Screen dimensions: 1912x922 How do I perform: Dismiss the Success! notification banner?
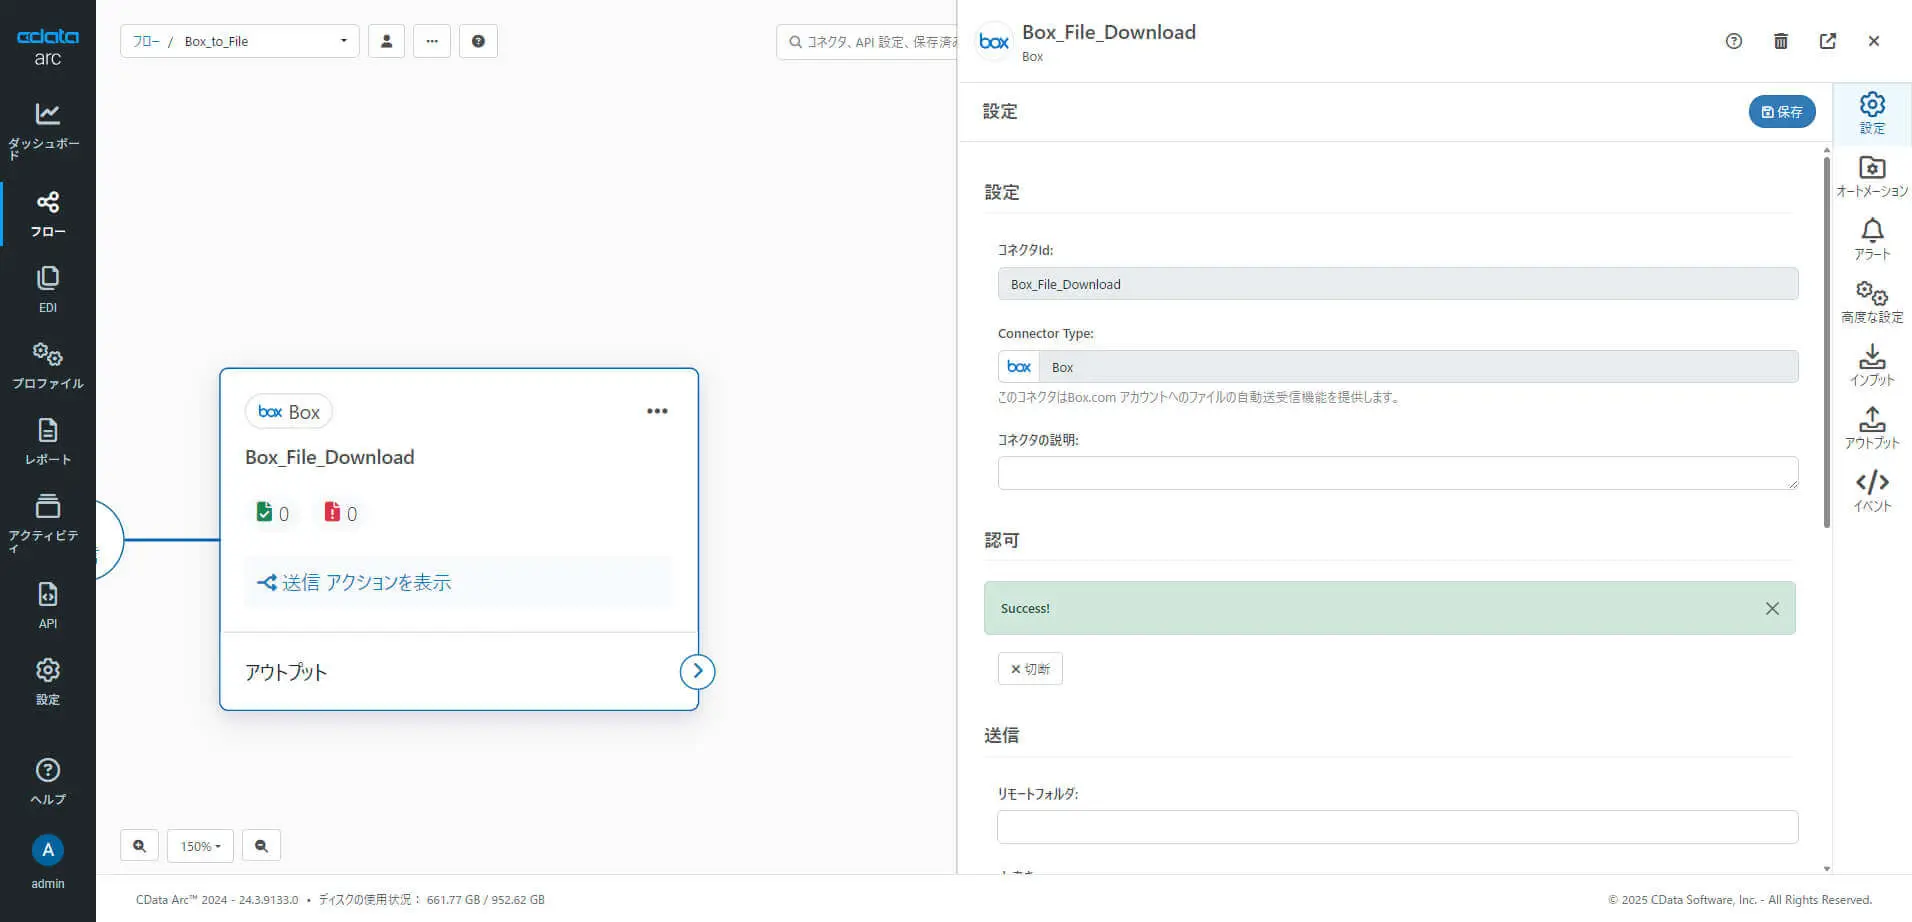pos(1772,608)
